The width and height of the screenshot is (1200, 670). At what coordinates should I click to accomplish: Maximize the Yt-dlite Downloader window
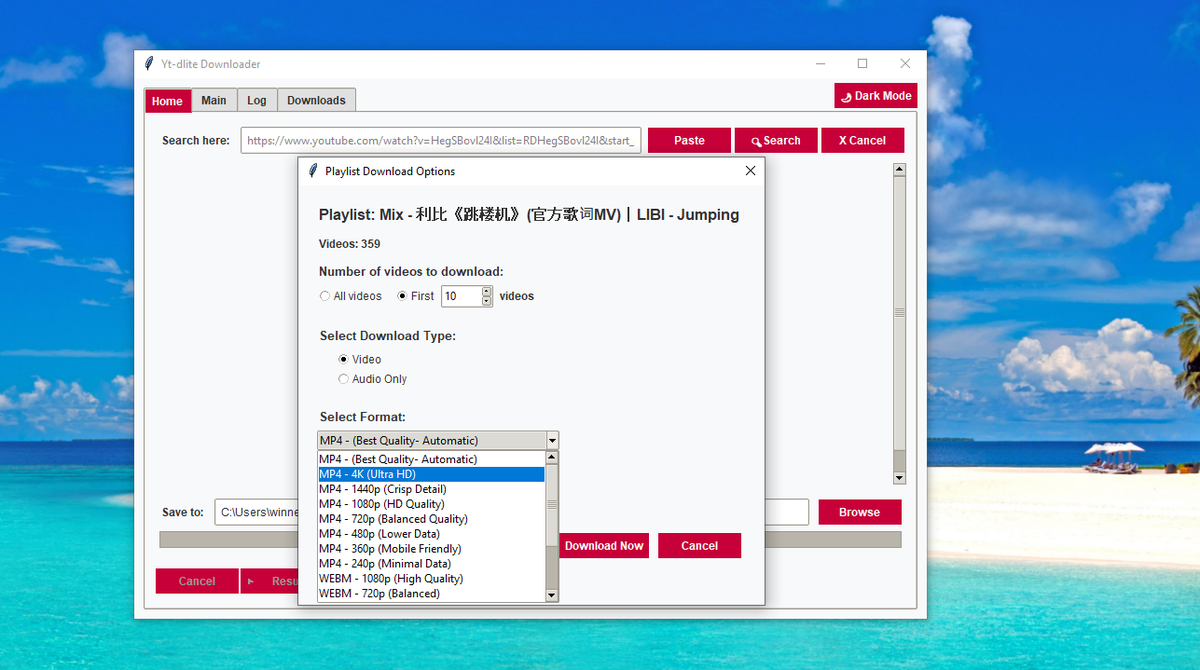click(x=862, y=64)
